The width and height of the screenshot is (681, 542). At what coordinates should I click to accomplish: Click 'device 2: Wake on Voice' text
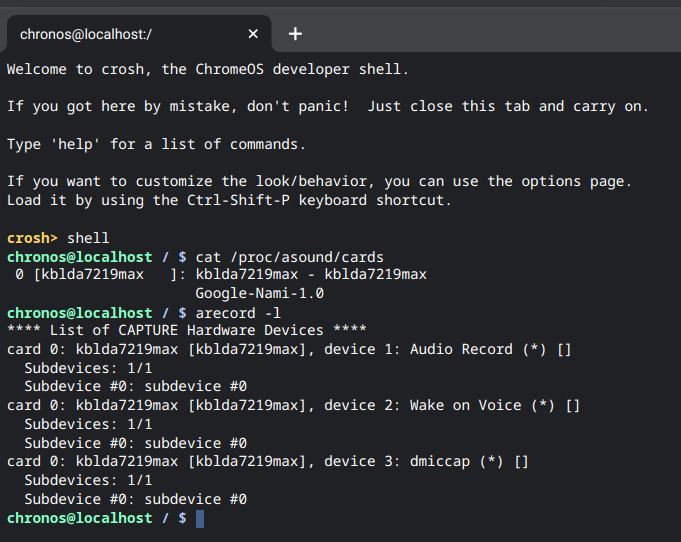[423, 405]
